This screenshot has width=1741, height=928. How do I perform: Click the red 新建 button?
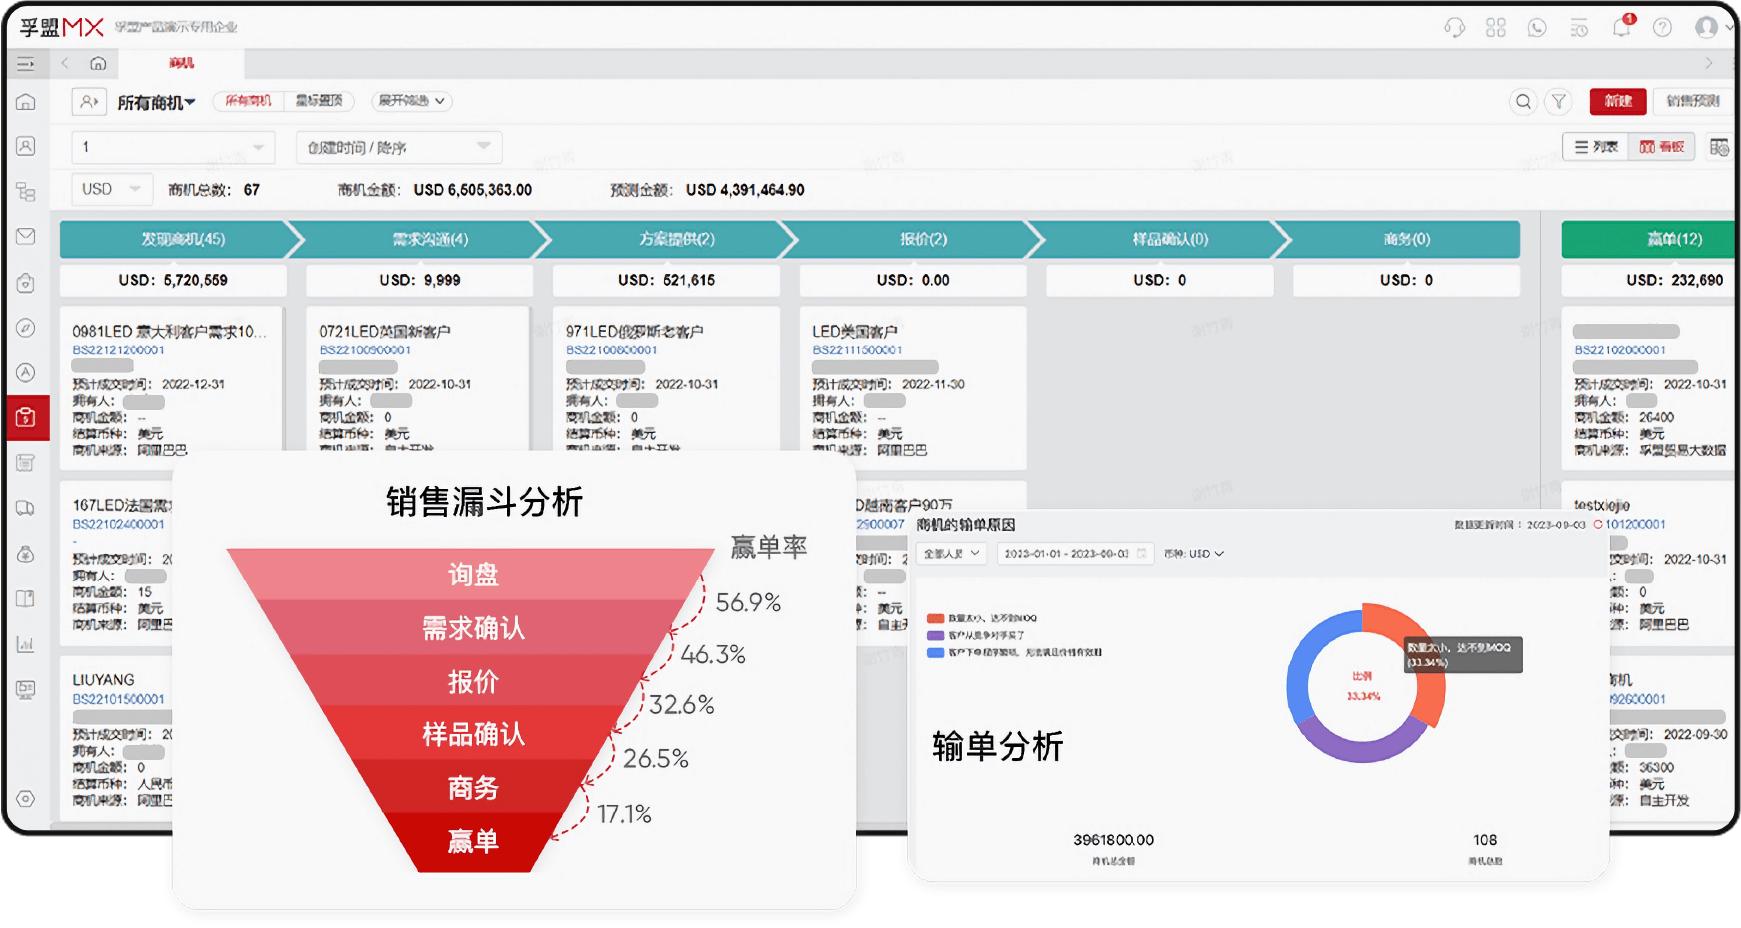[1618, 102]
